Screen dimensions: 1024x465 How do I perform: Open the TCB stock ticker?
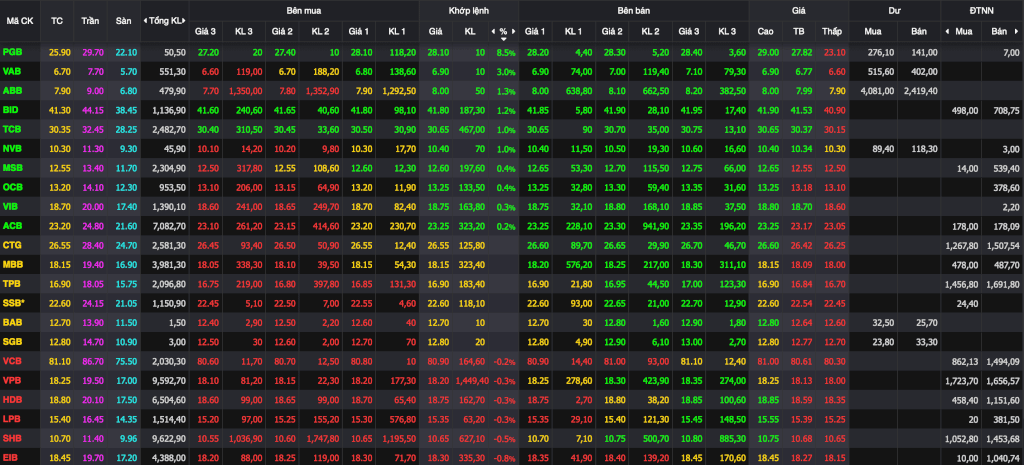point(11,129)
